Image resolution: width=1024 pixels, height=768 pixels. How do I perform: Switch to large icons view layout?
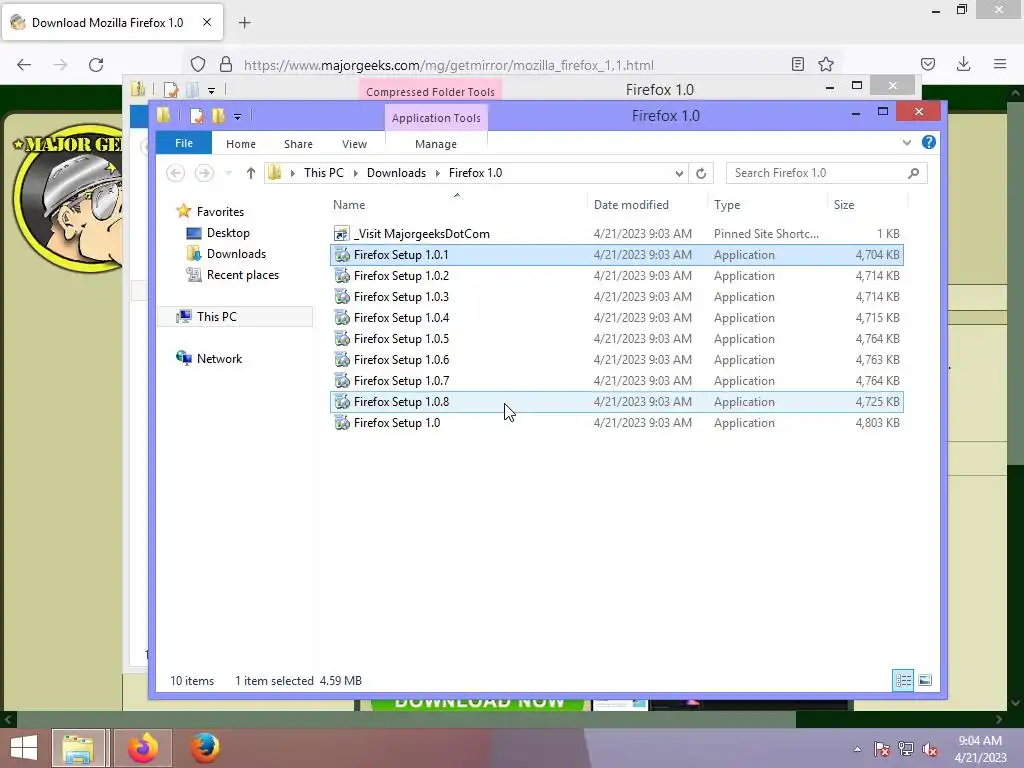(x=925, y=680)
